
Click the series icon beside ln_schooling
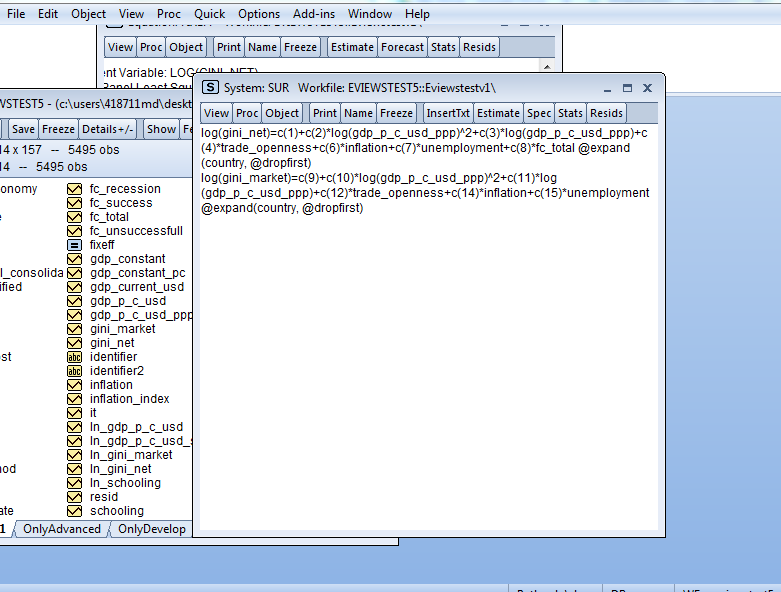click(x=74, y=483)
